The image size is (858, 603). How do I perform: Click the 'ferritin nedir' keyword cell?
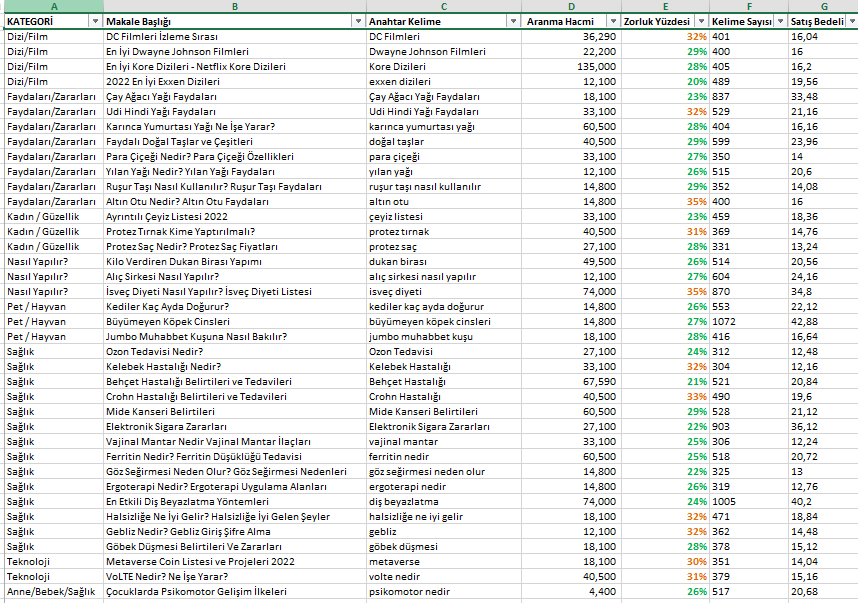tap(444, 456)
